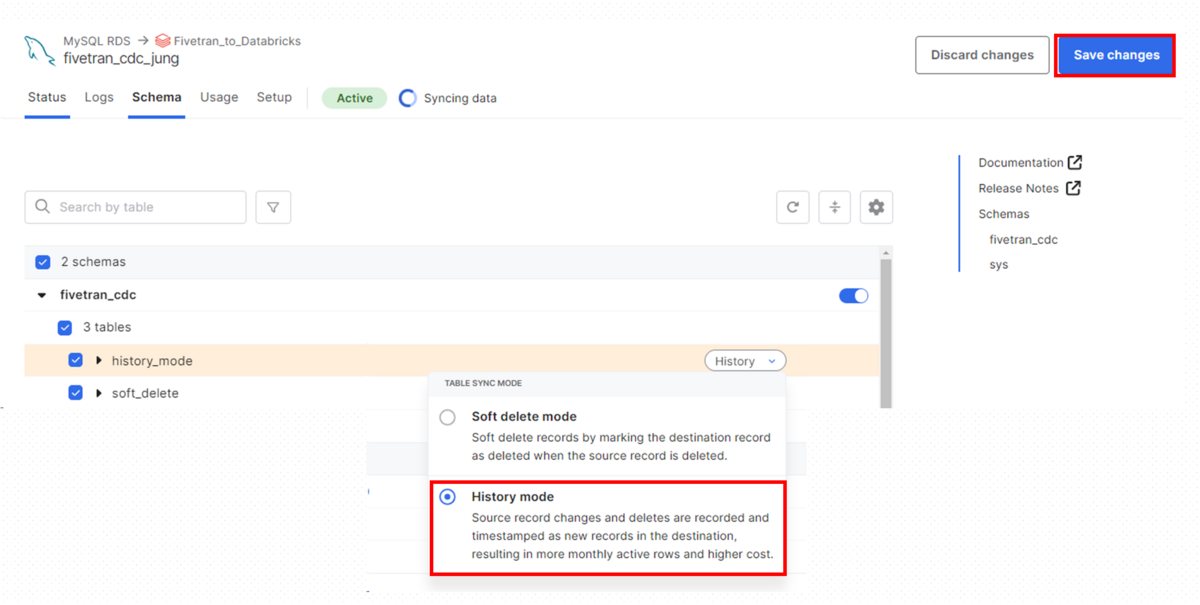This screenshot has width=1200, height=605.
Task: Open schema settings gear icon
Action: [x=876, y=207]
